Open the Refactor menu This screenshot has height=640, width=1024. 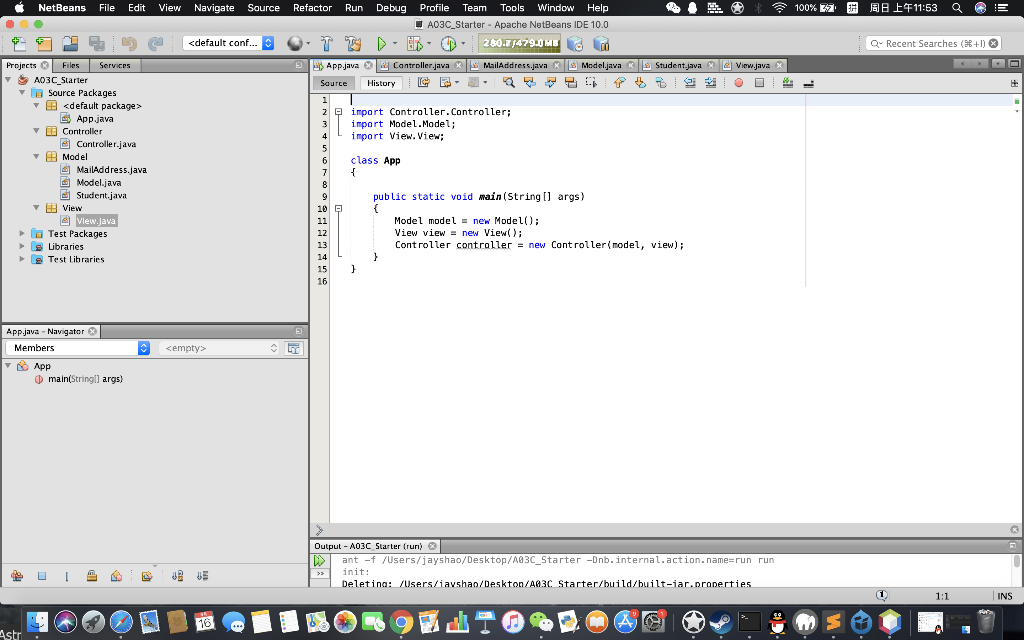312,6
